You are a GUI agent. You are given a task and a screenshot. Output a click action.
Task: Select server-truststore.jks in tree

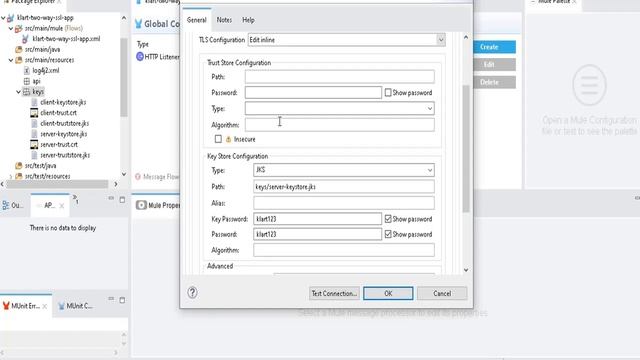point(65,155)
